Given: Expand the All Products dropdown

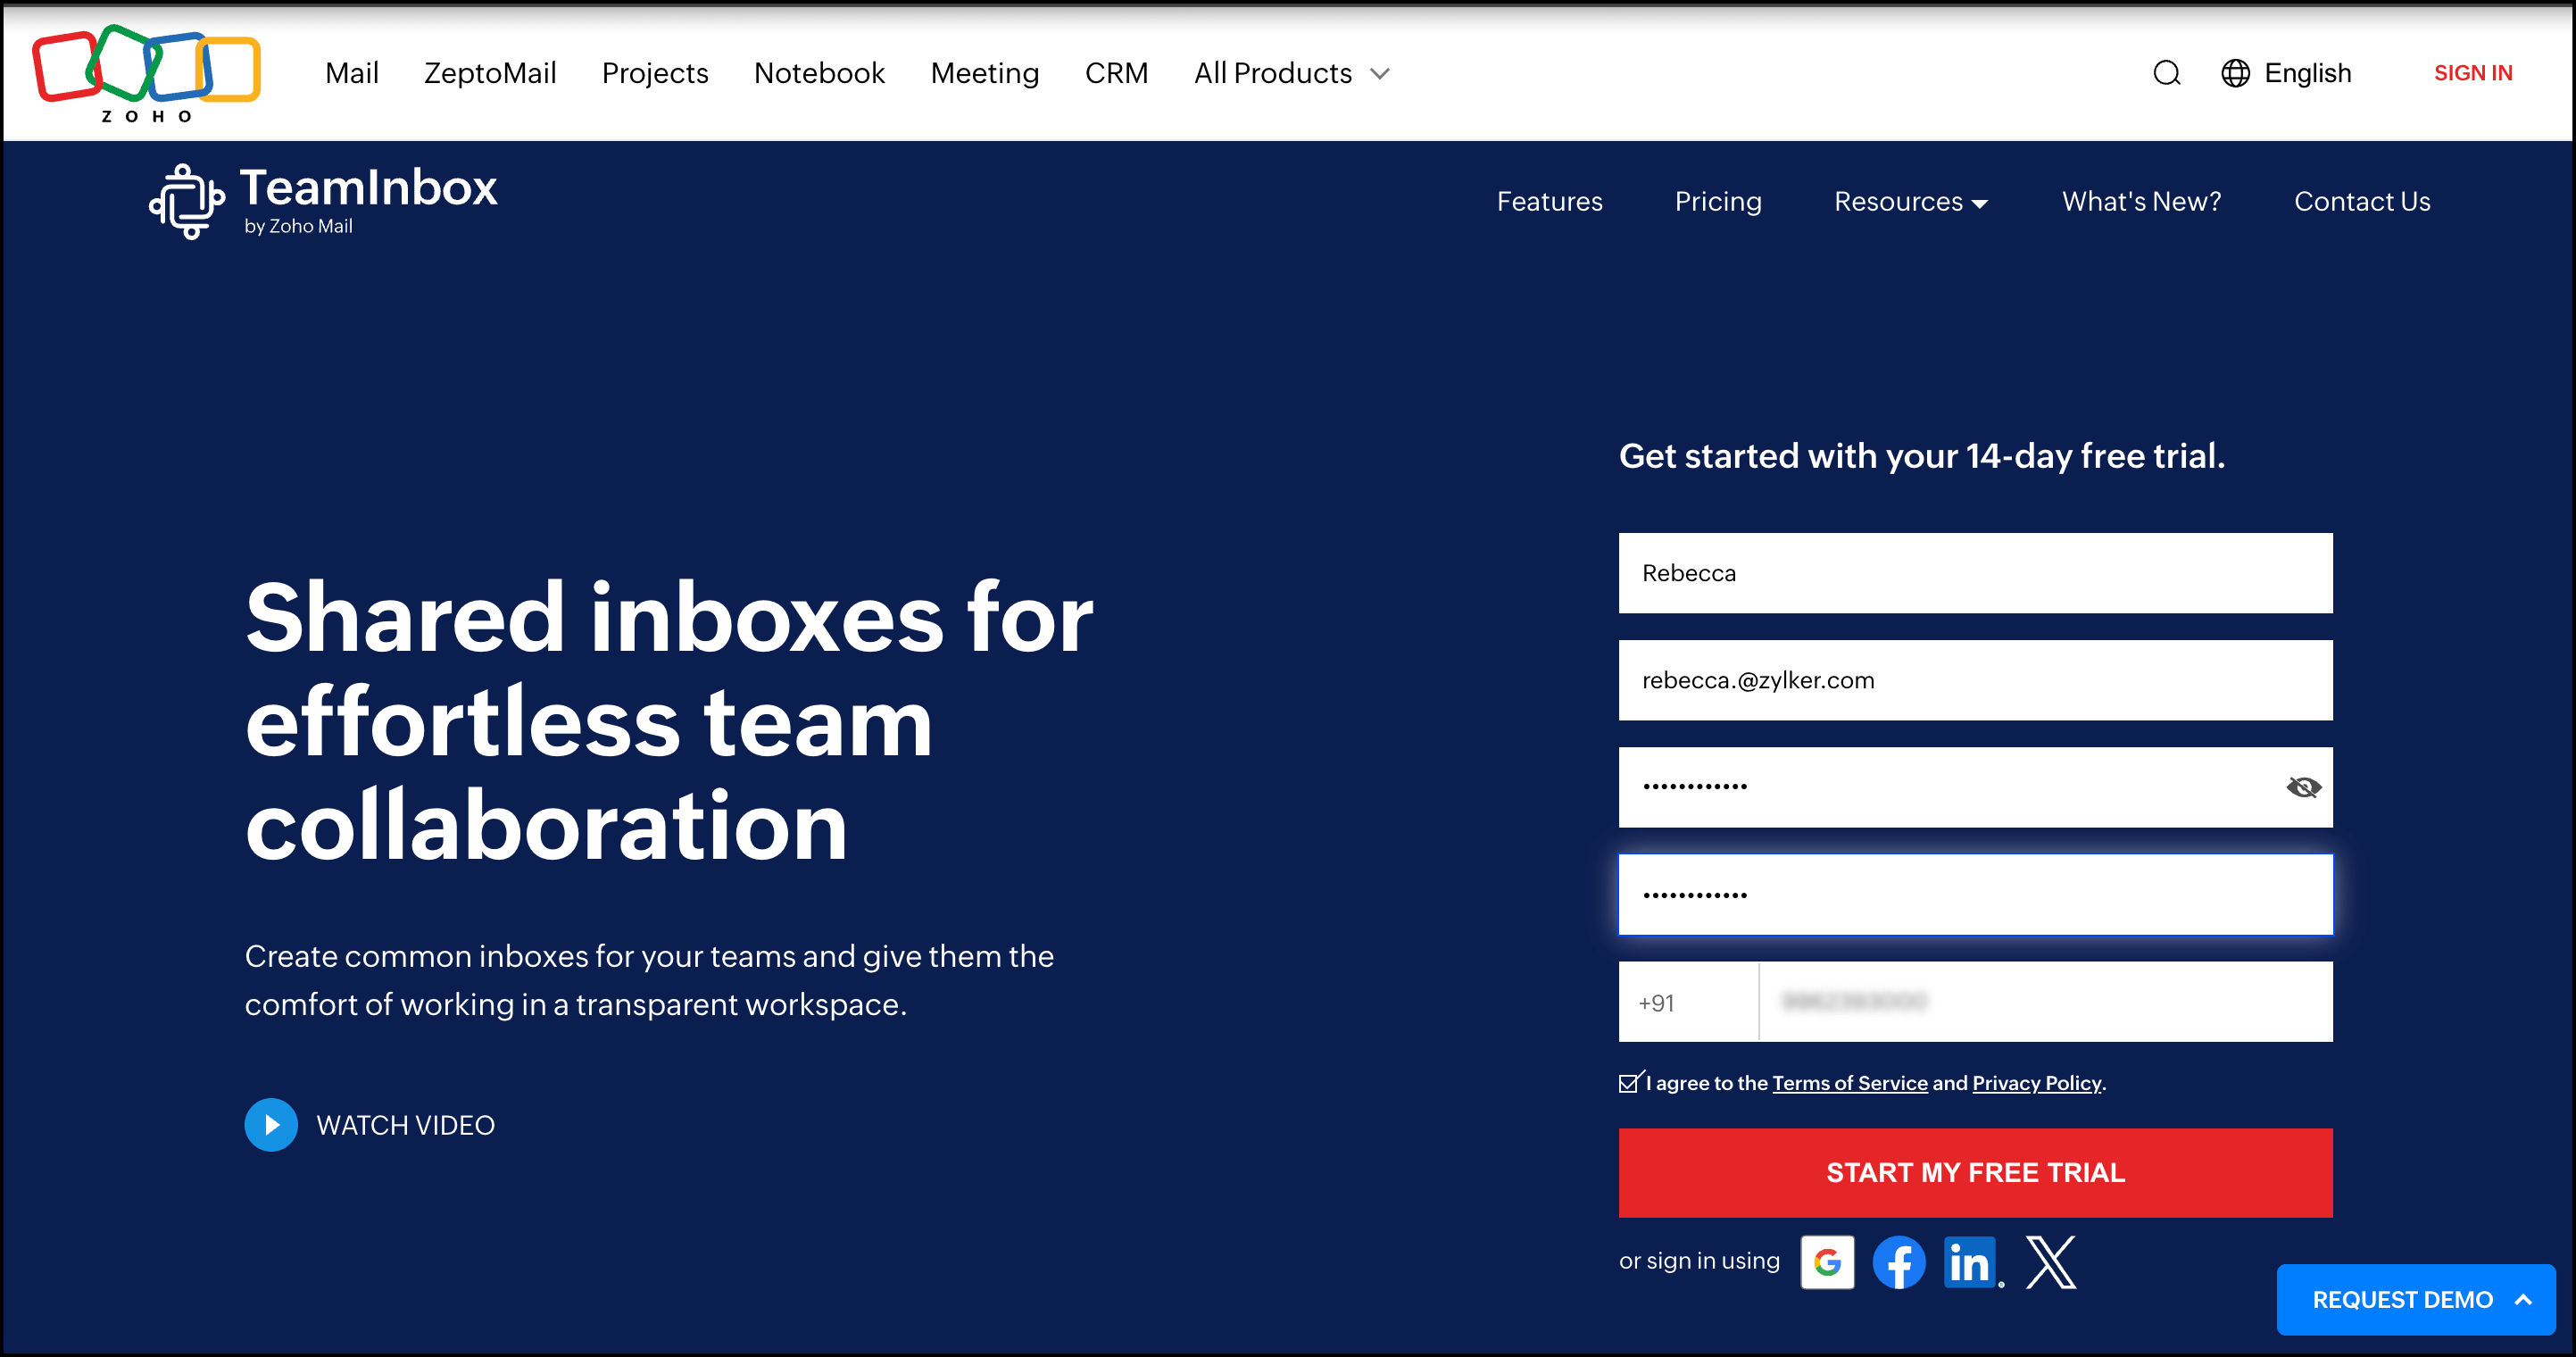Looking at the screenshot, I should coord(1291,73).
